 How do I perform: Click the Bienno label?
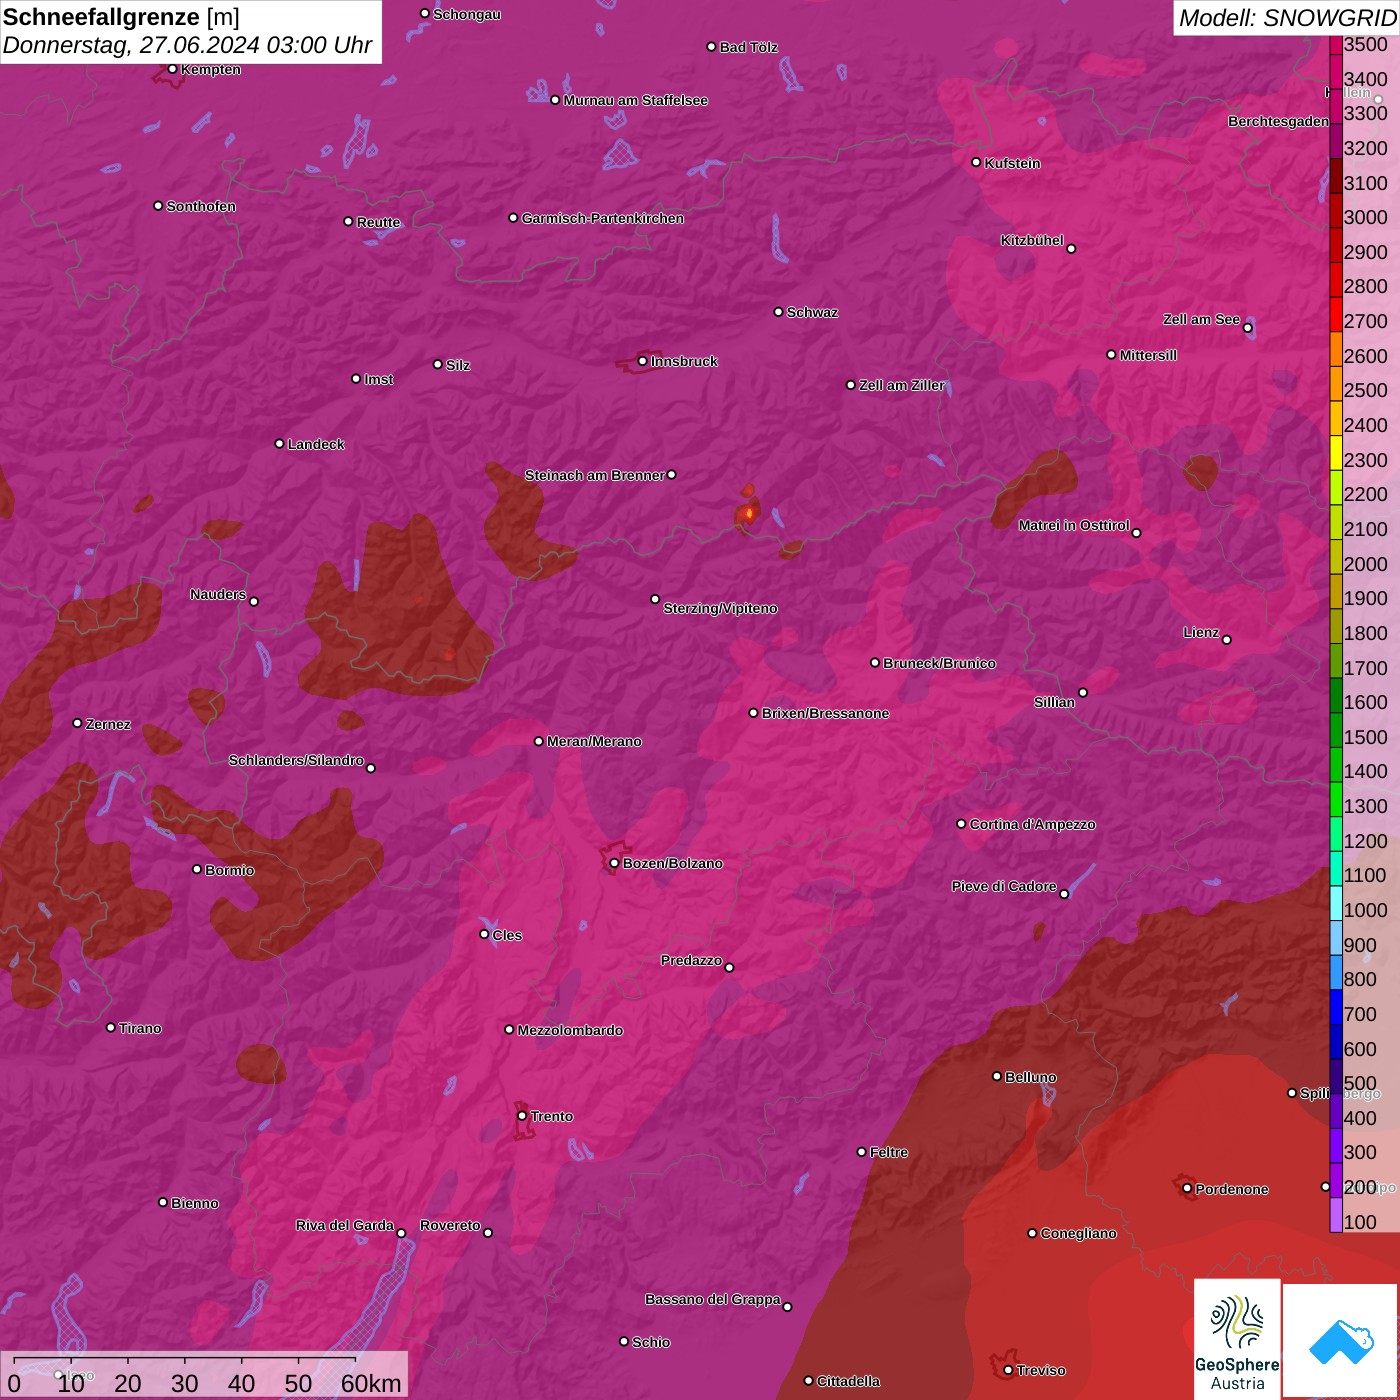pos(194,1203)
